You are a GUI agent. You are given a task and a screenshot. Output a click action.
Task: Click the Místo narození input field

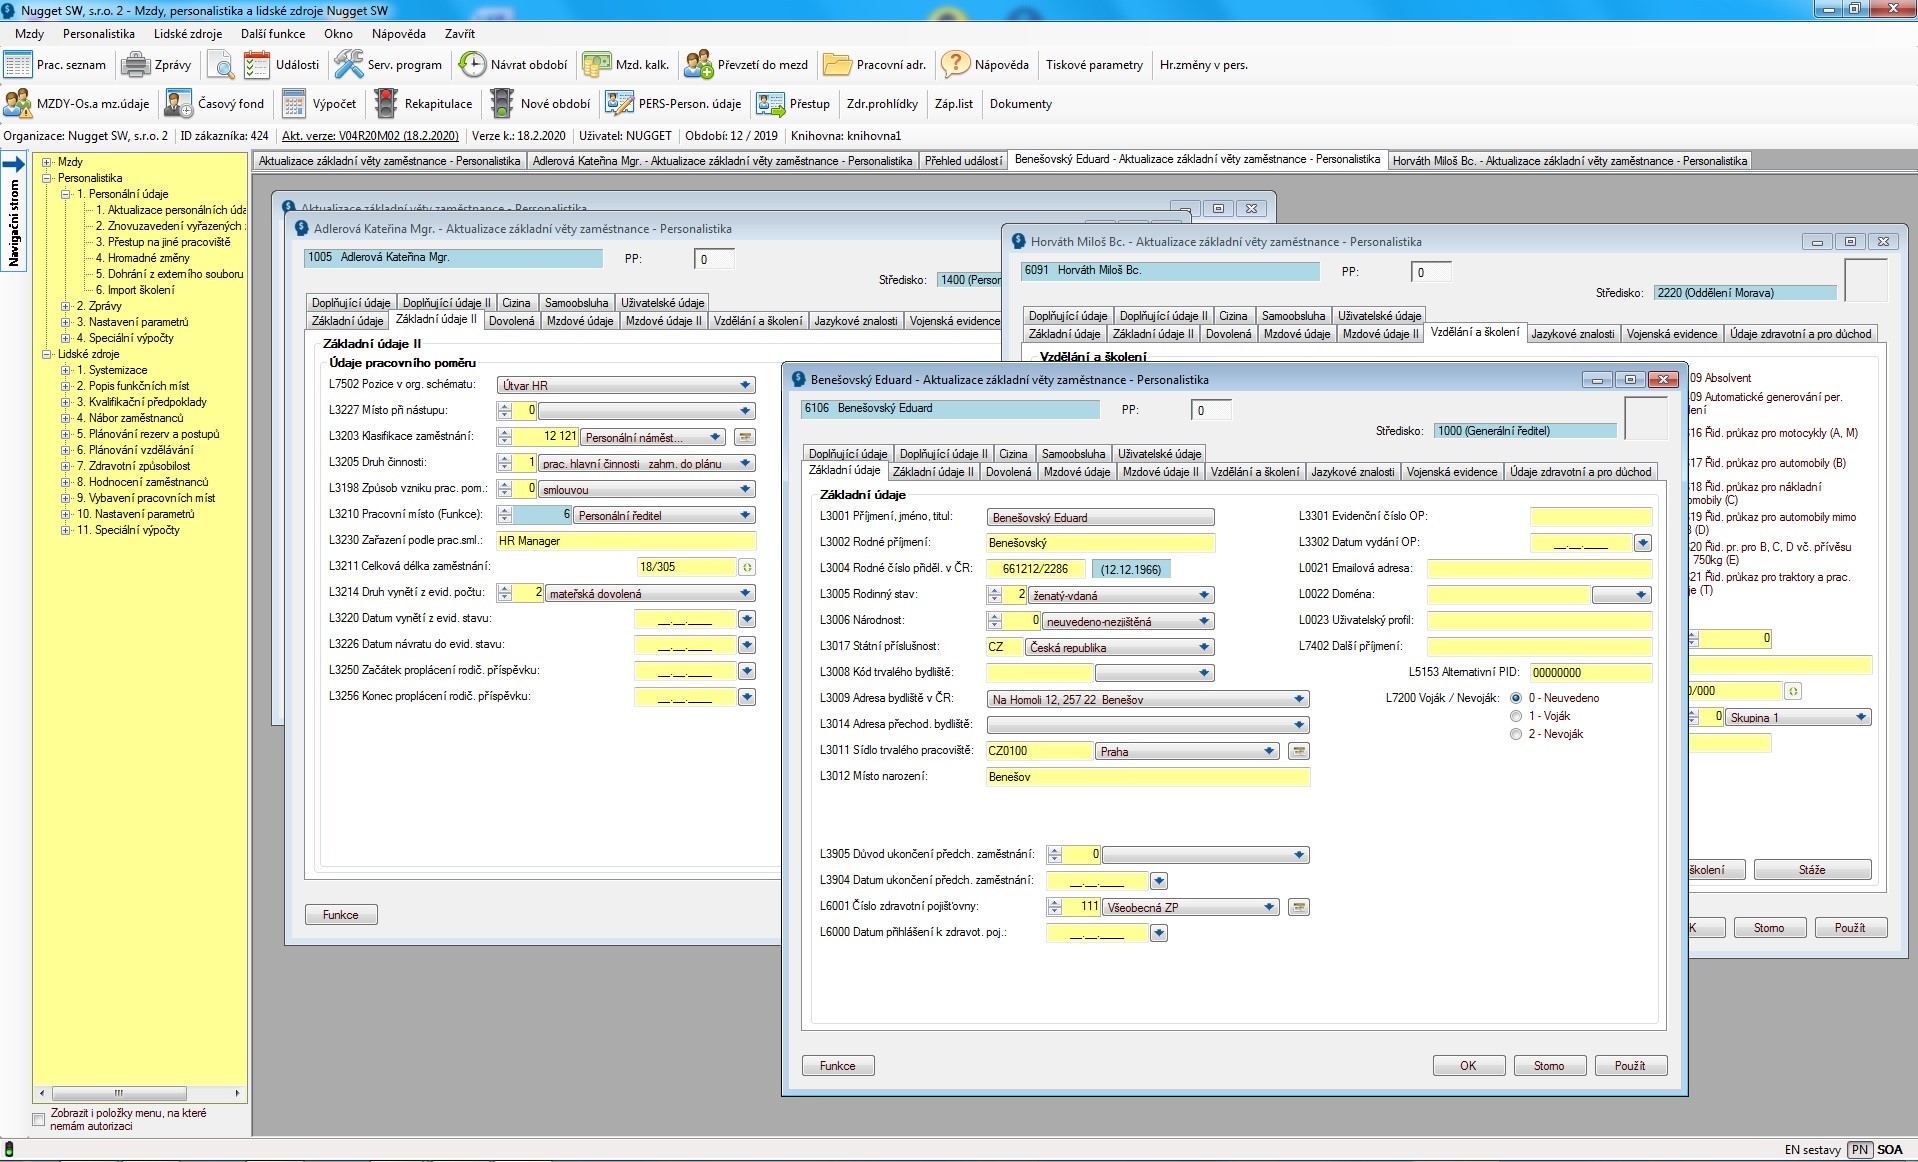tap(1147, 777)
